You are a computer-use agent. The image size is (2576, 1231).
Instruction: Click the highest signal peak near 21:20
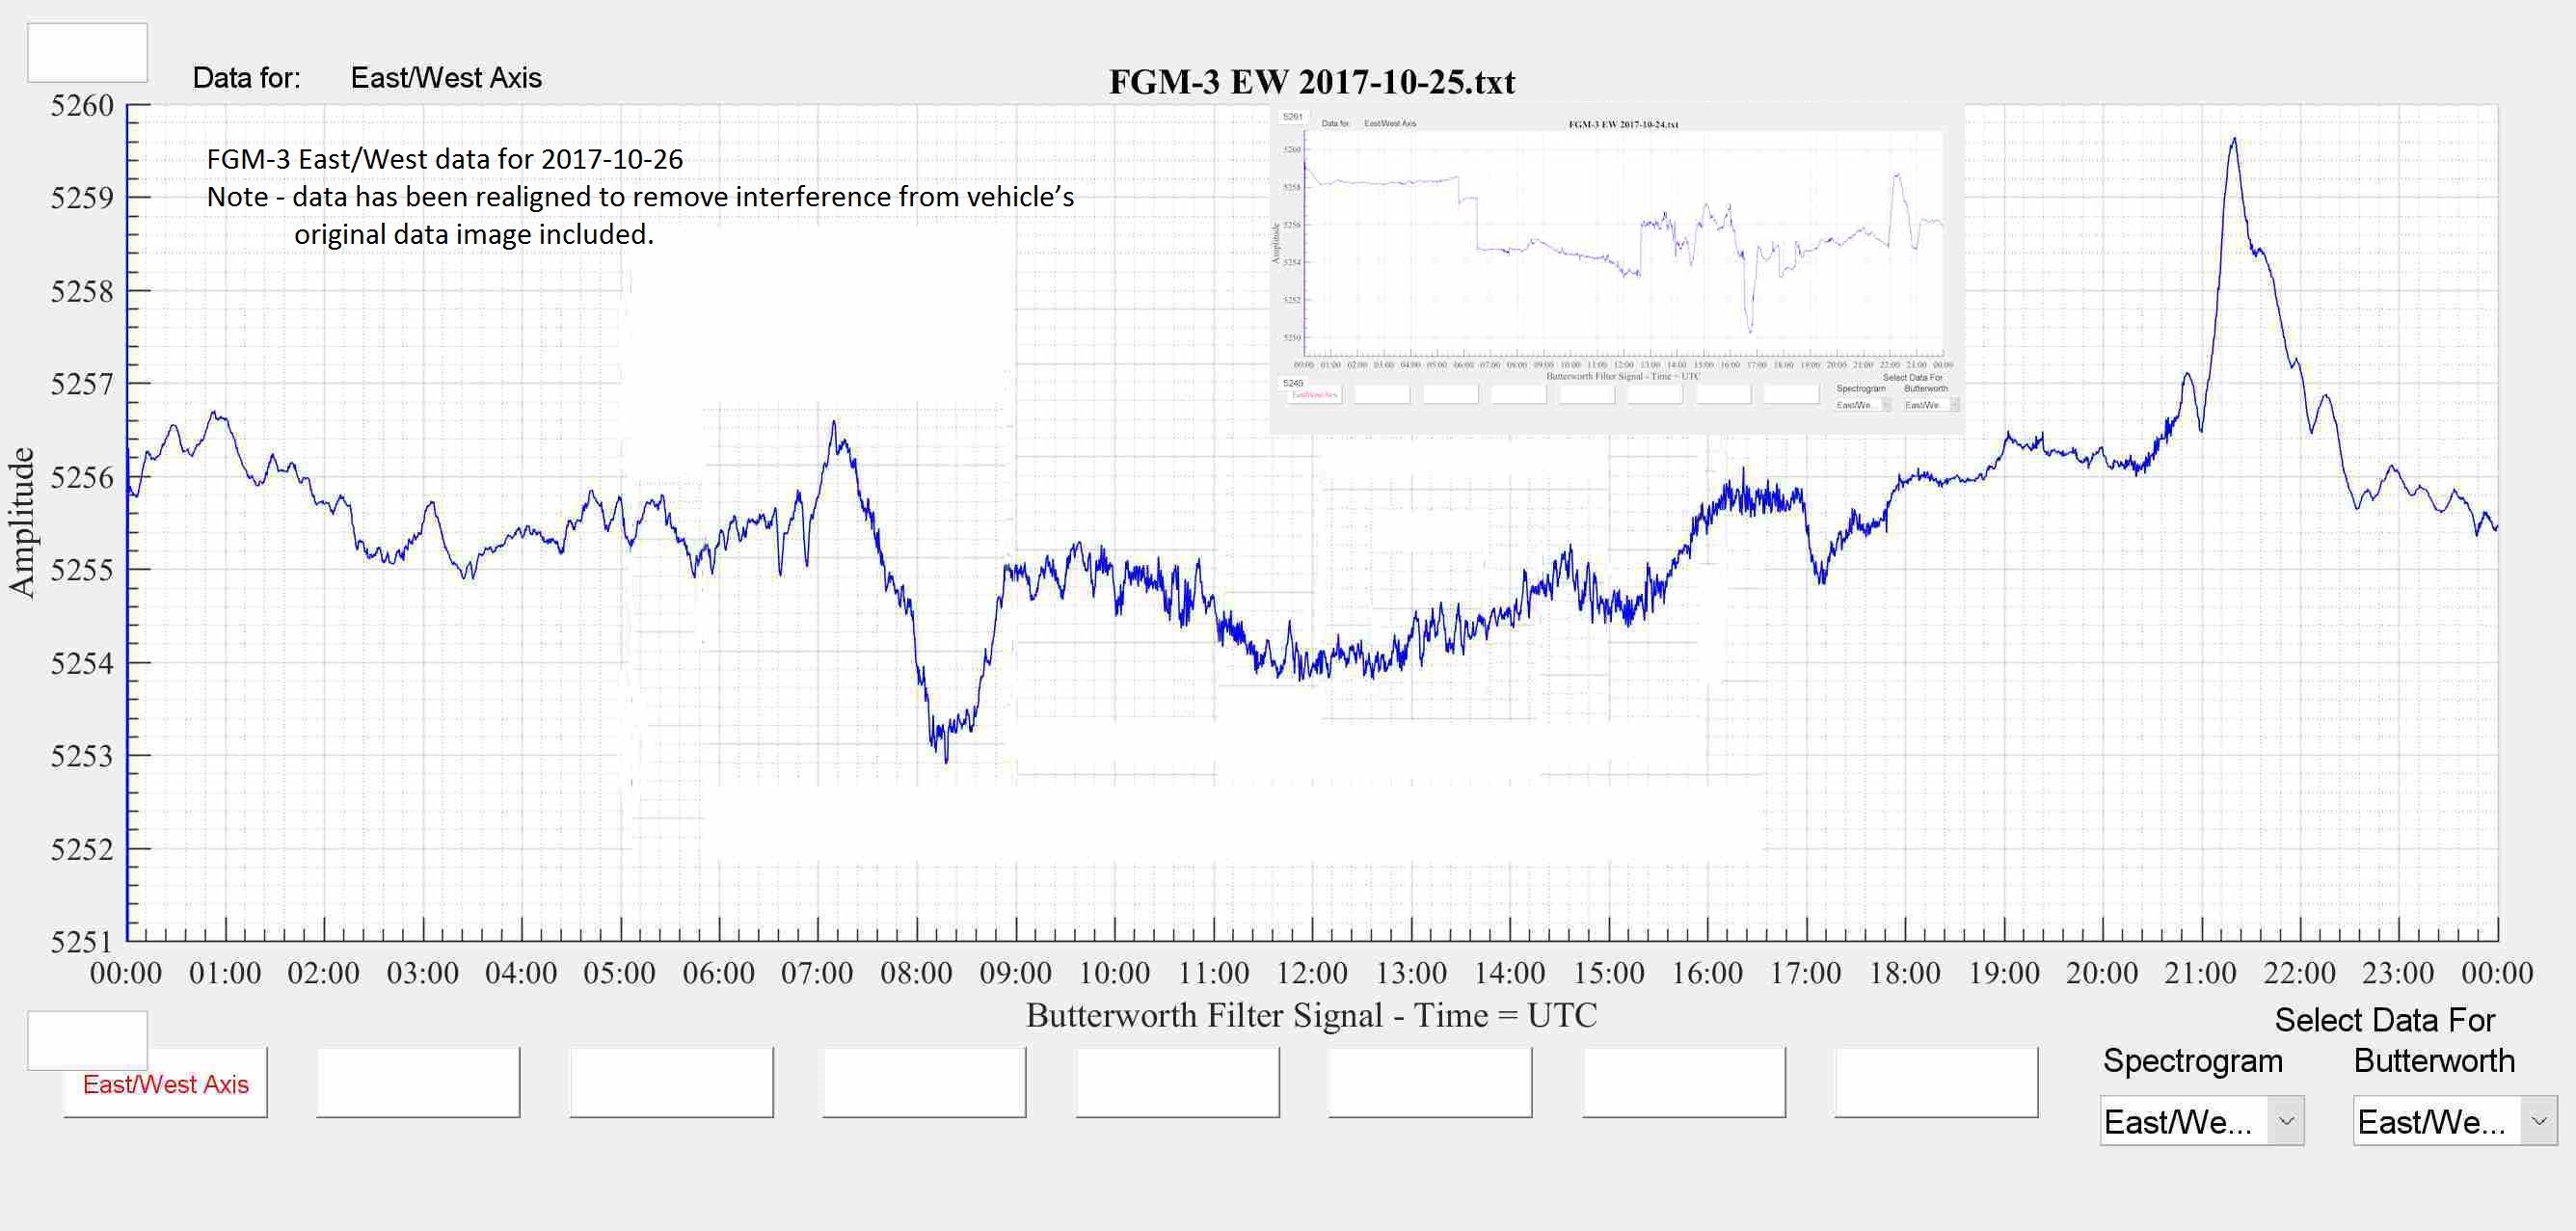[x=2233, y=142]
